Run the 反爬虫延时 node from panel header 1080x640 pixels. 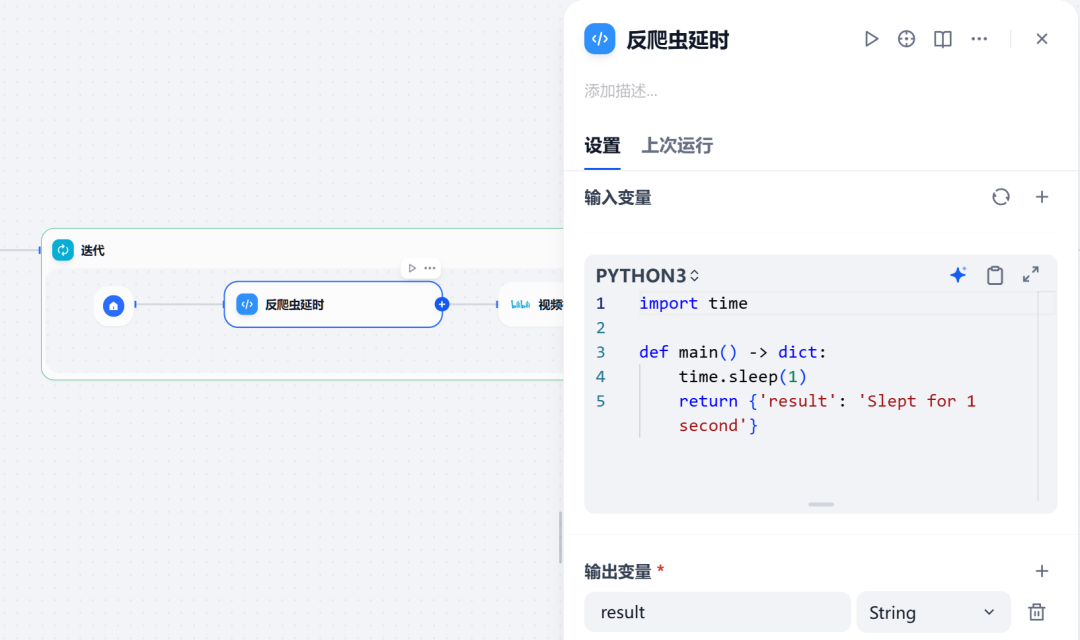pyautogui.click(x=871, y=39)
